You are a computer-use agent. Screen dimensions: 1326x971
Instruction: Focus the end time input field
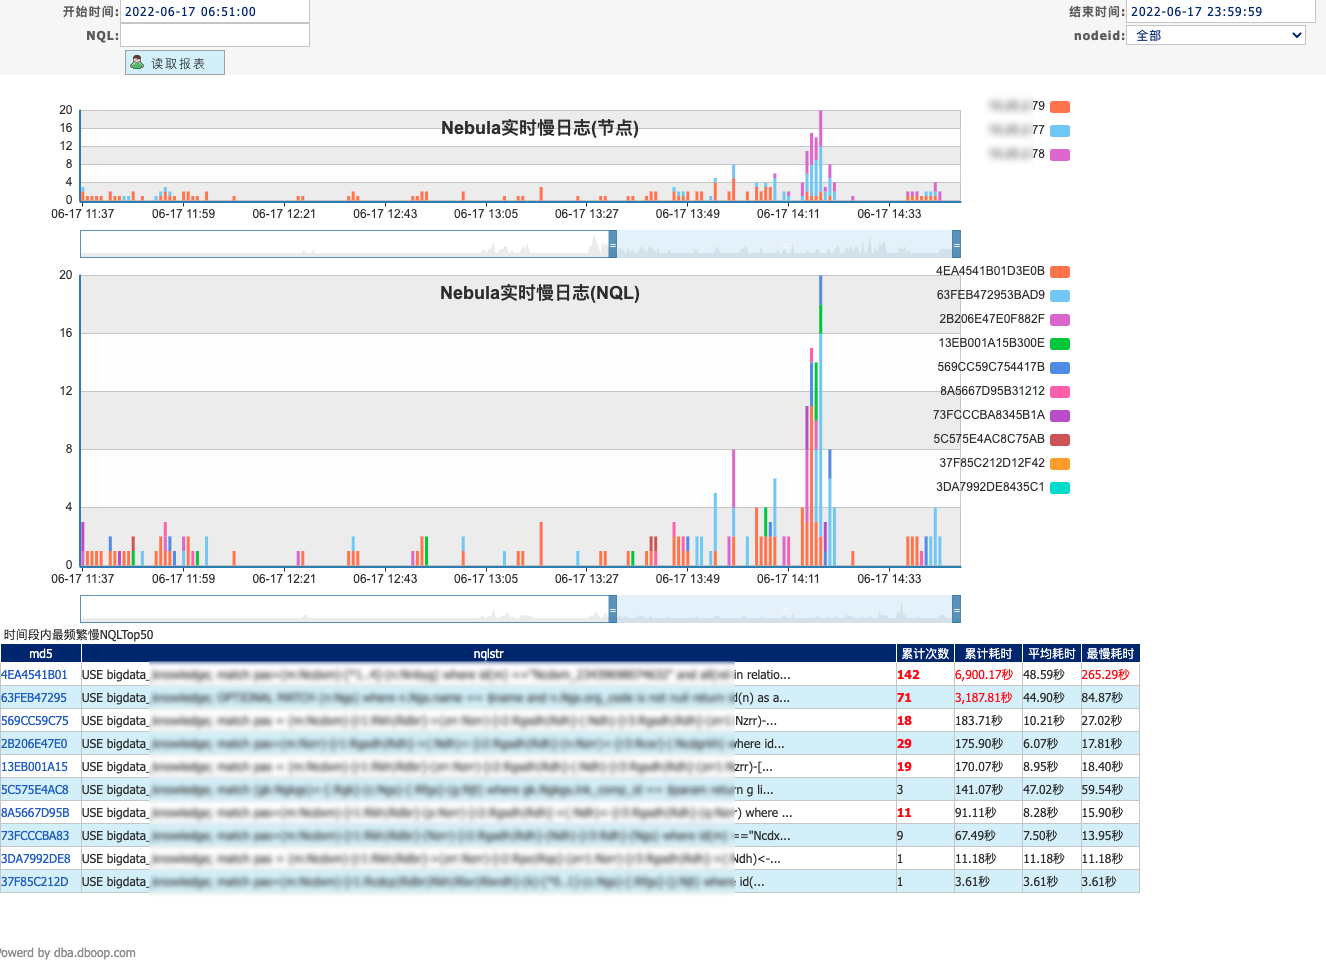(1220, 12)
